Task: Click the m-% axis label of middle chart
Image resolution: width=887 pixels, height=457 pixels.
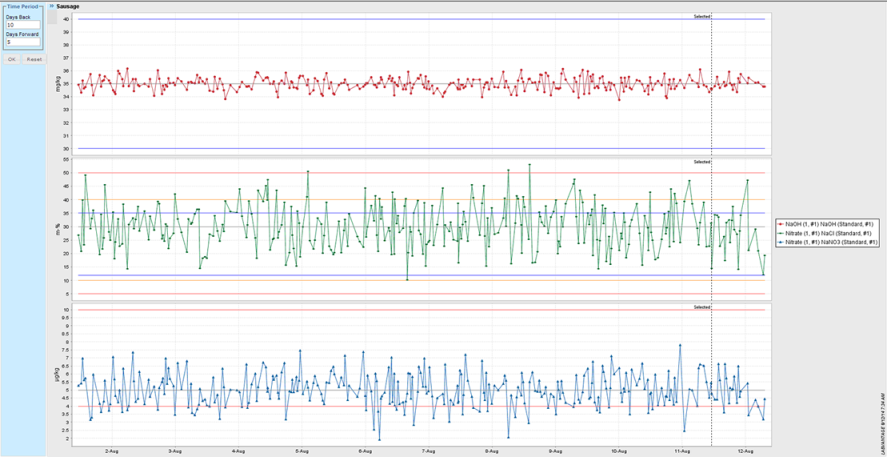Action: pyautogui.click(x=58, y=228)
